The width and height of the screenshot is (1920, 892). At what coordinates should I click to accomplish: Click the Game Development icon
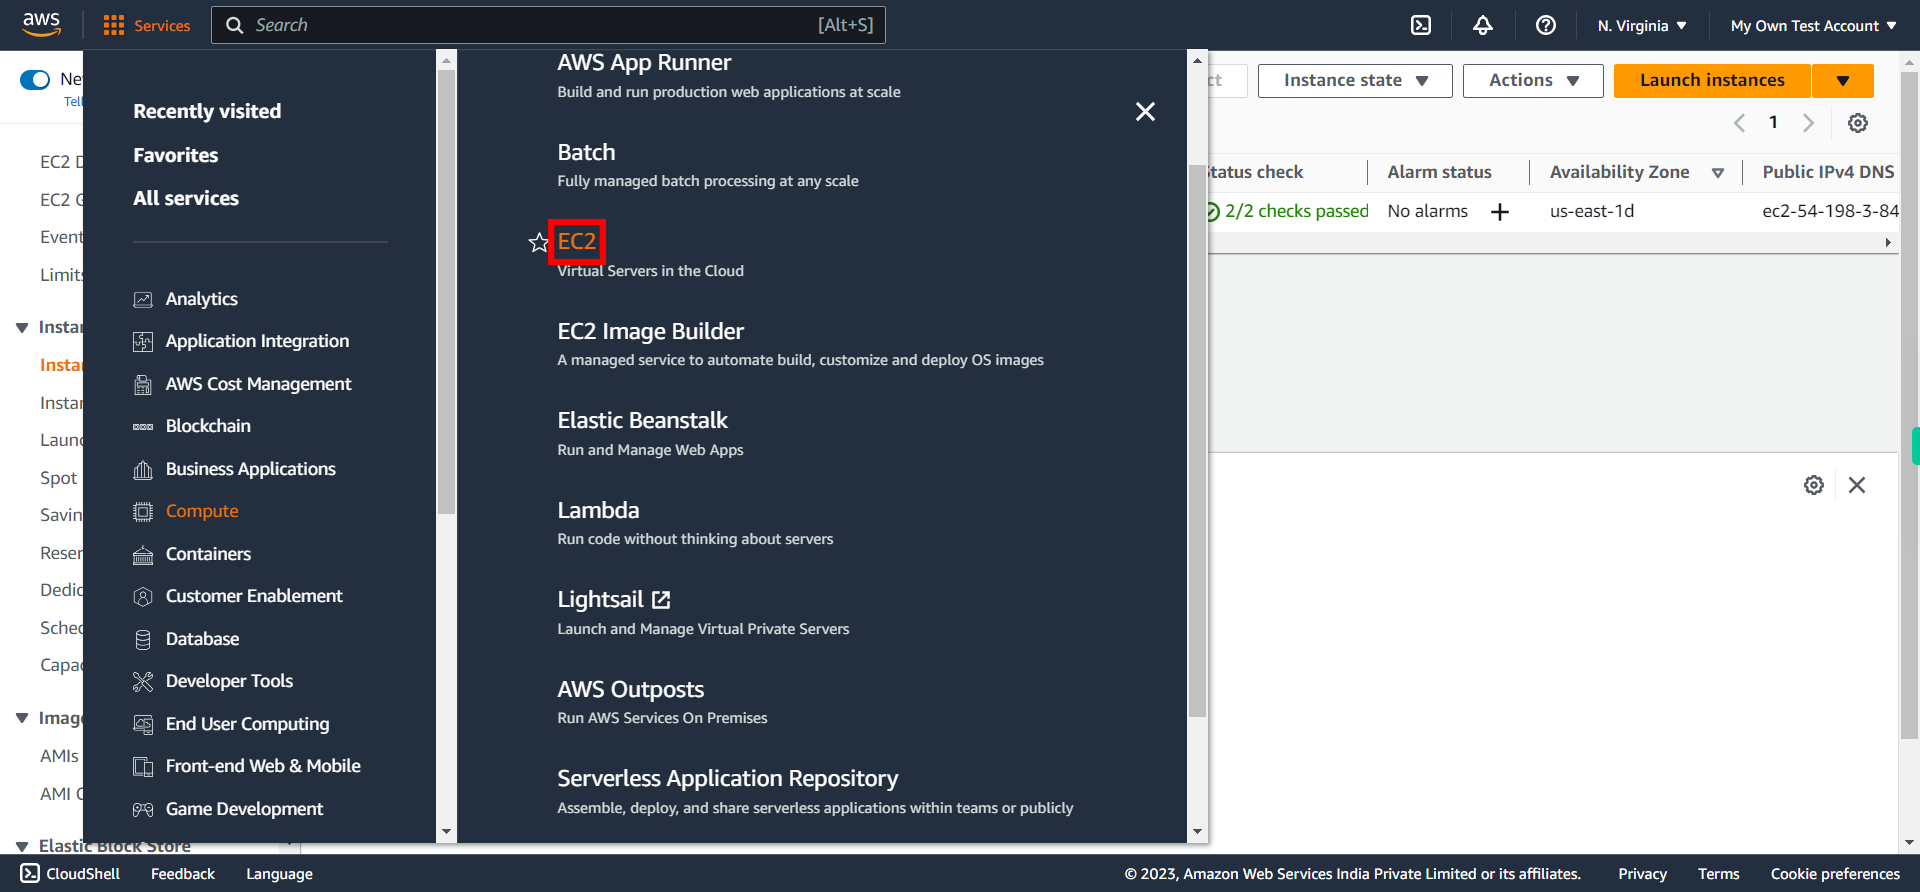pos(143,809)
